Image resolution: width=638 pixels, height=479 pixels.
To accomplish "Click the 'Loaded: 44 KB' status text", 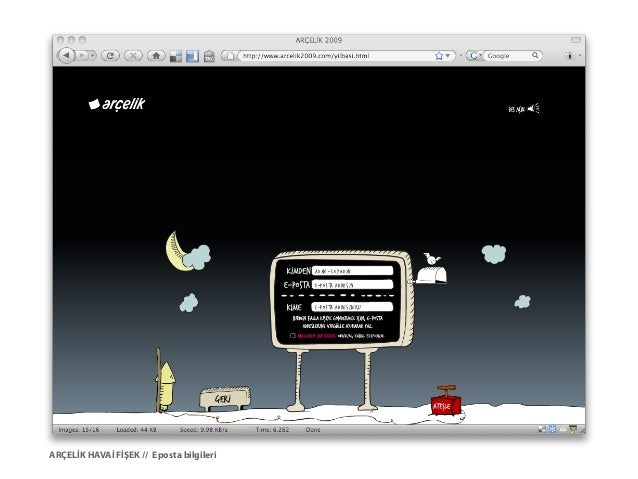I will click(x=136, y=430).
